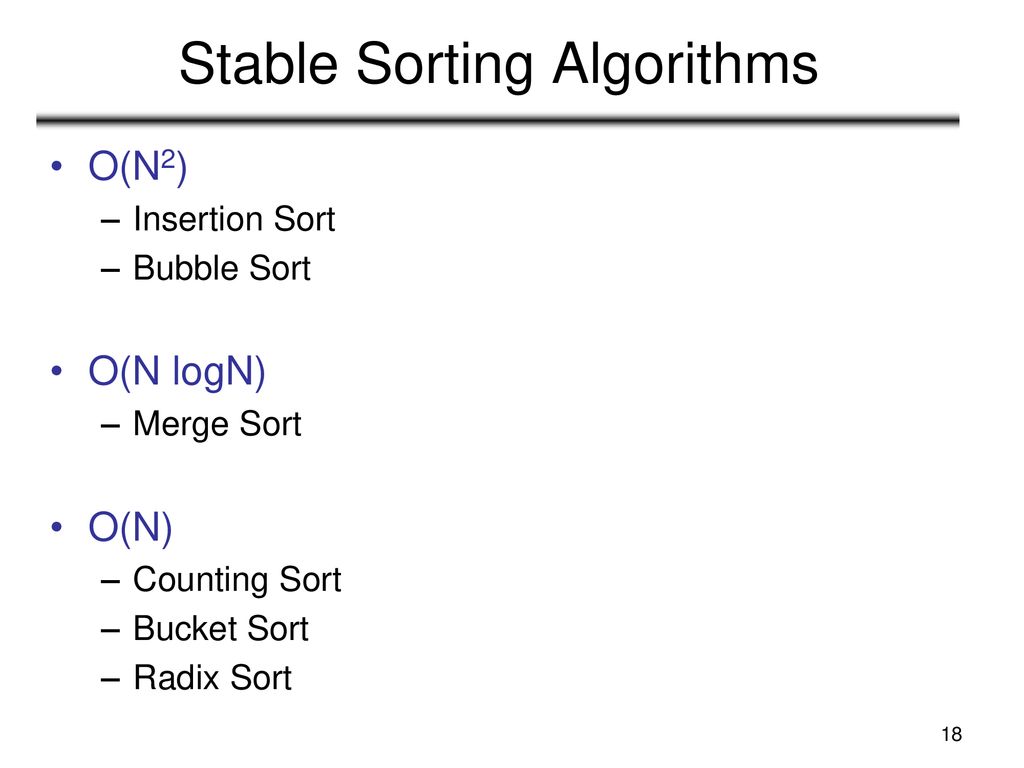Click the dash before Merge Sort
The height and width of the screenshot is (768, 1024).
pyautogui.click(x=110, y=426)
